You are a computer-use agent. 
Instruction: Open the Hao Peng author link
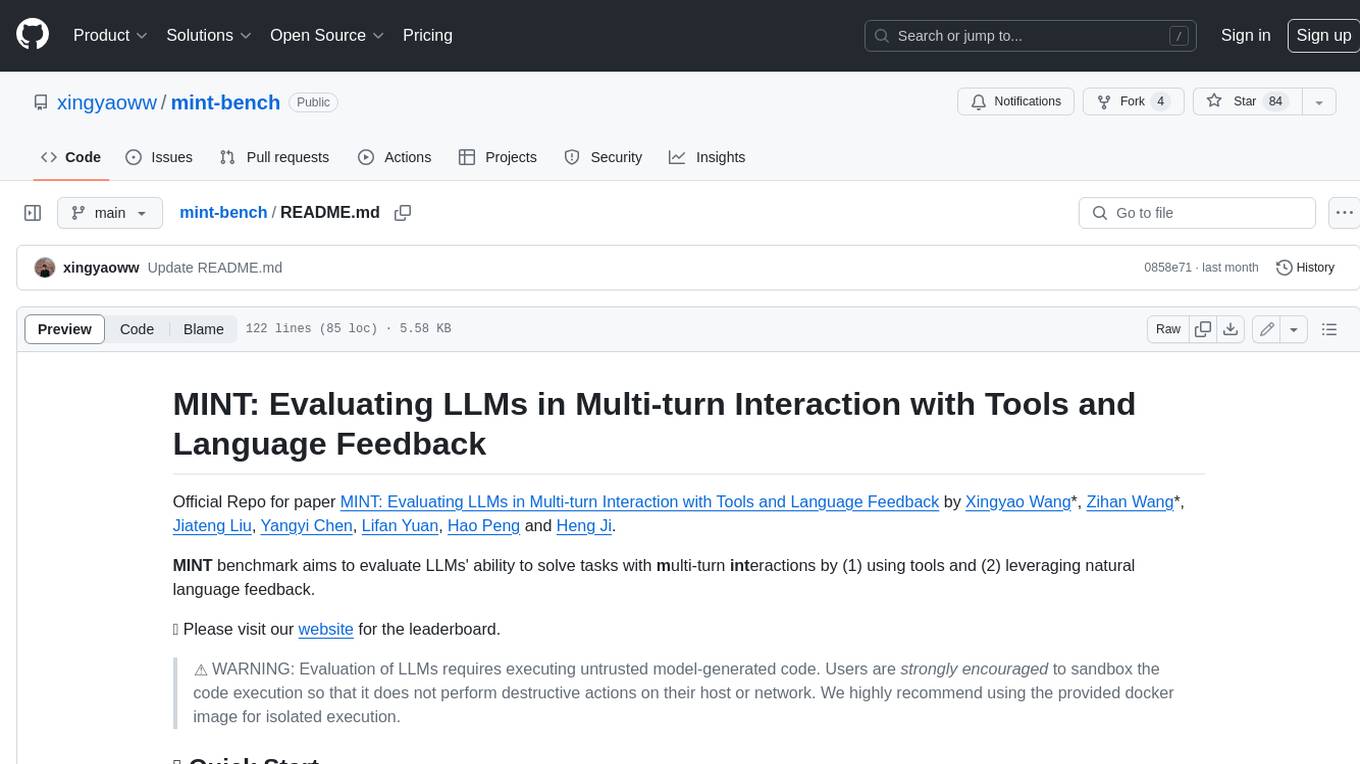[x=483, y=525]
